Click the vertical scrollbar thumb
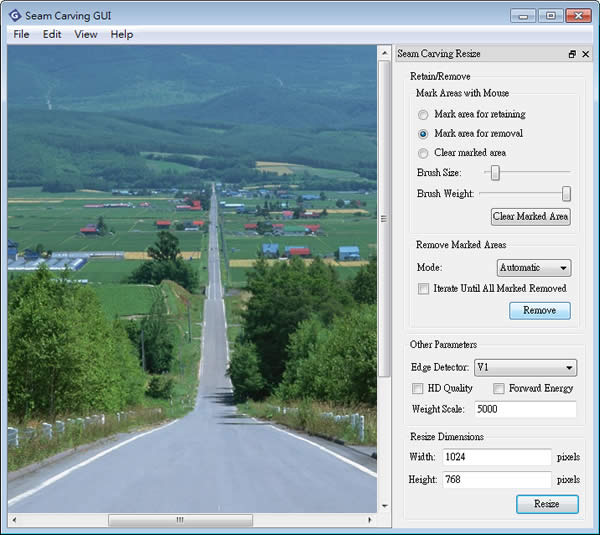This screenshot has width=600, height=535. coord(385,219)
